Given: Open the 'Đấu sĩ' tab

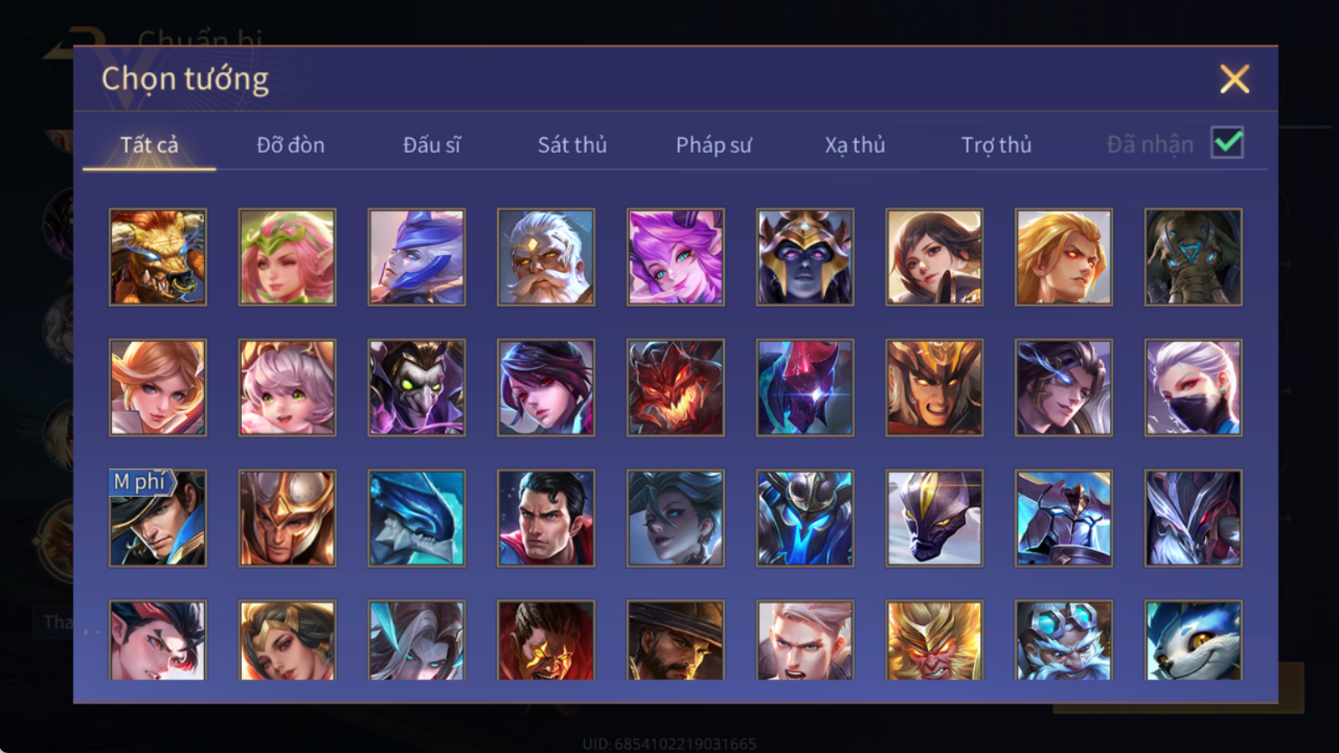Looking at the screenshot, I should [x=432, y=145].
